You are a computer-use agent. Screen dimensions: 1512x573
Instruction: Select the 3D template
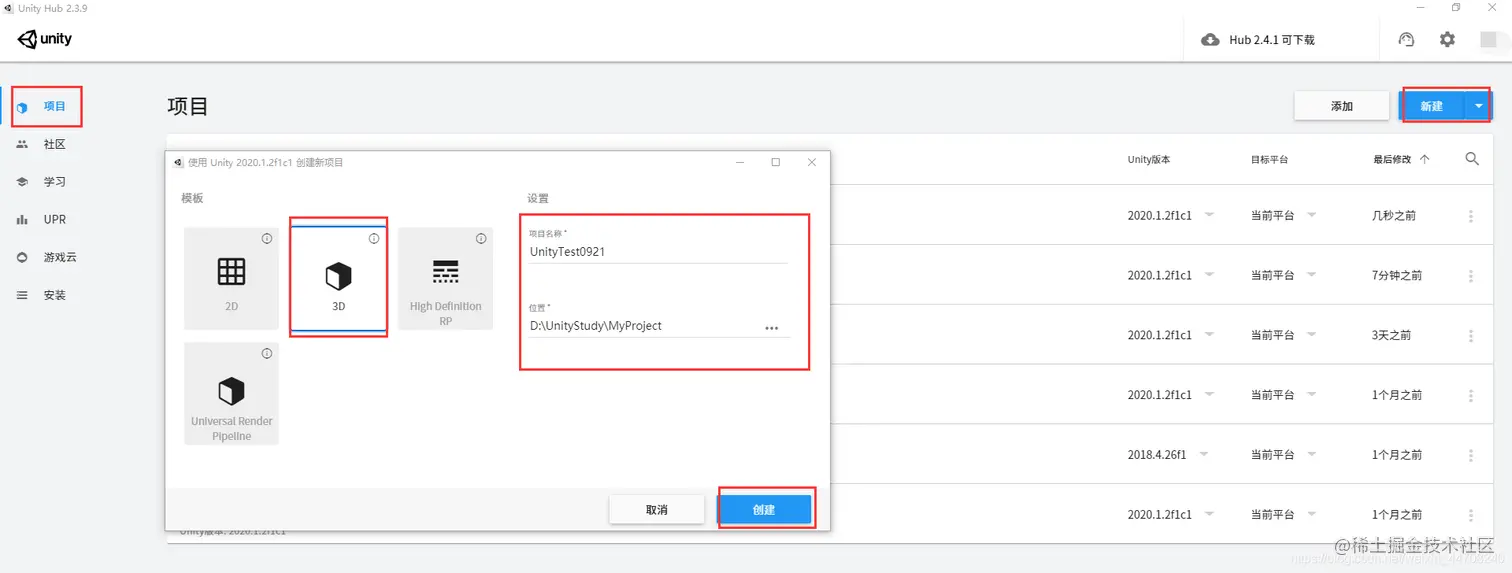click(x=338, y=278)
